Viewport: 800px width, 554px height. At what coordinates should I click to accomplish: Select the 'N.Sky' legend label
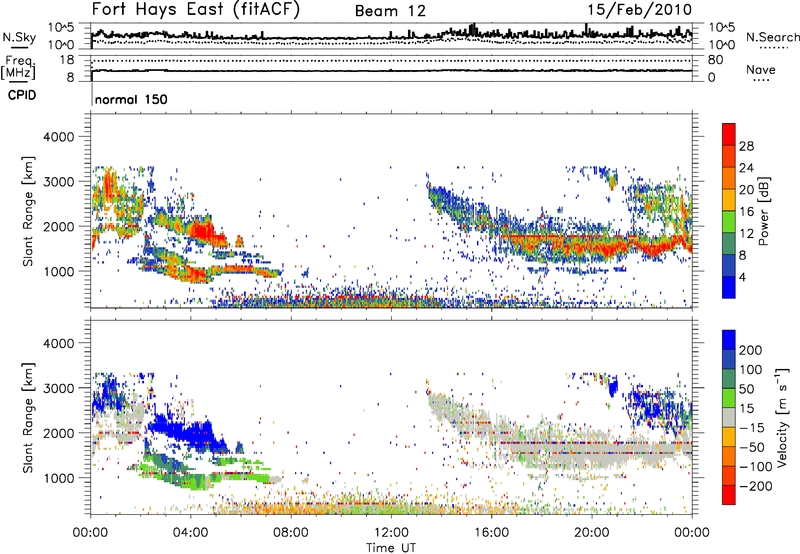(x=19, y=37)
